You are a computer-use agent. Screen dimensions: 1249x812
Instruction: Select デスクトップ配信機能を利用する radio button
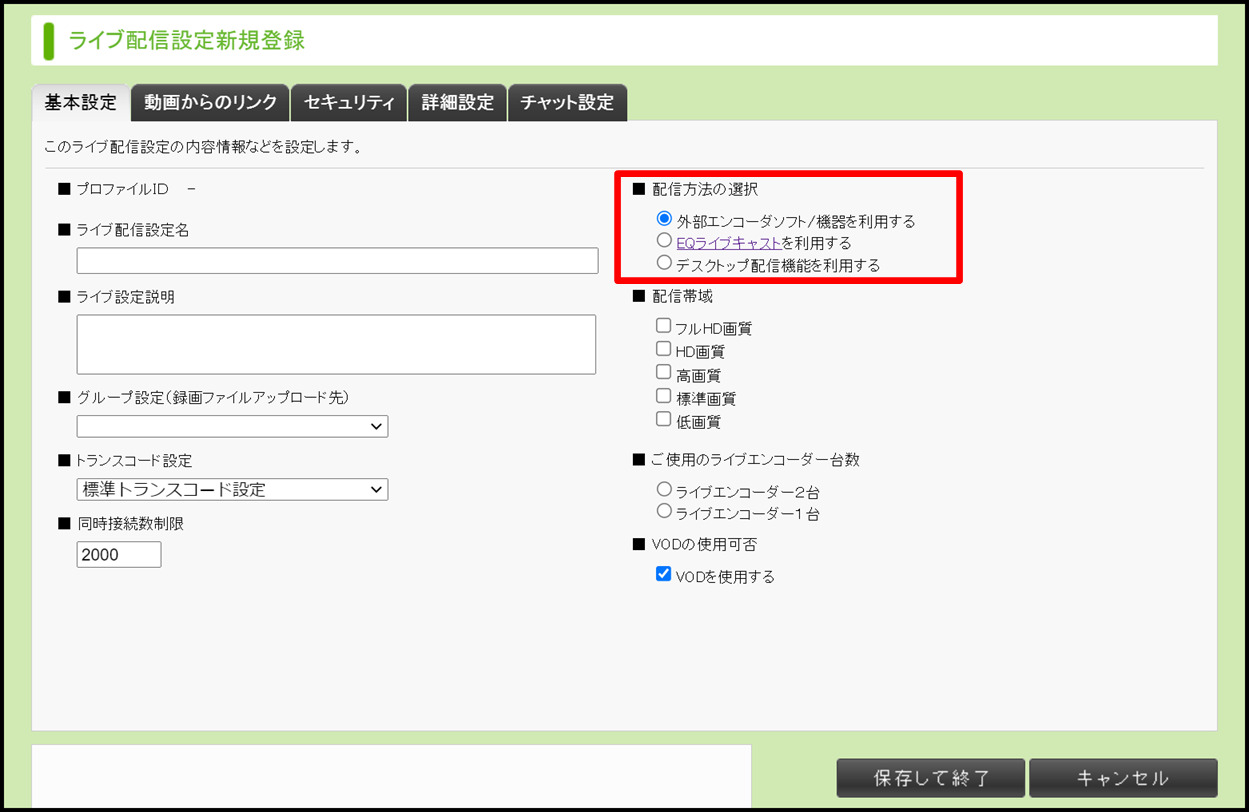point(664,263)
